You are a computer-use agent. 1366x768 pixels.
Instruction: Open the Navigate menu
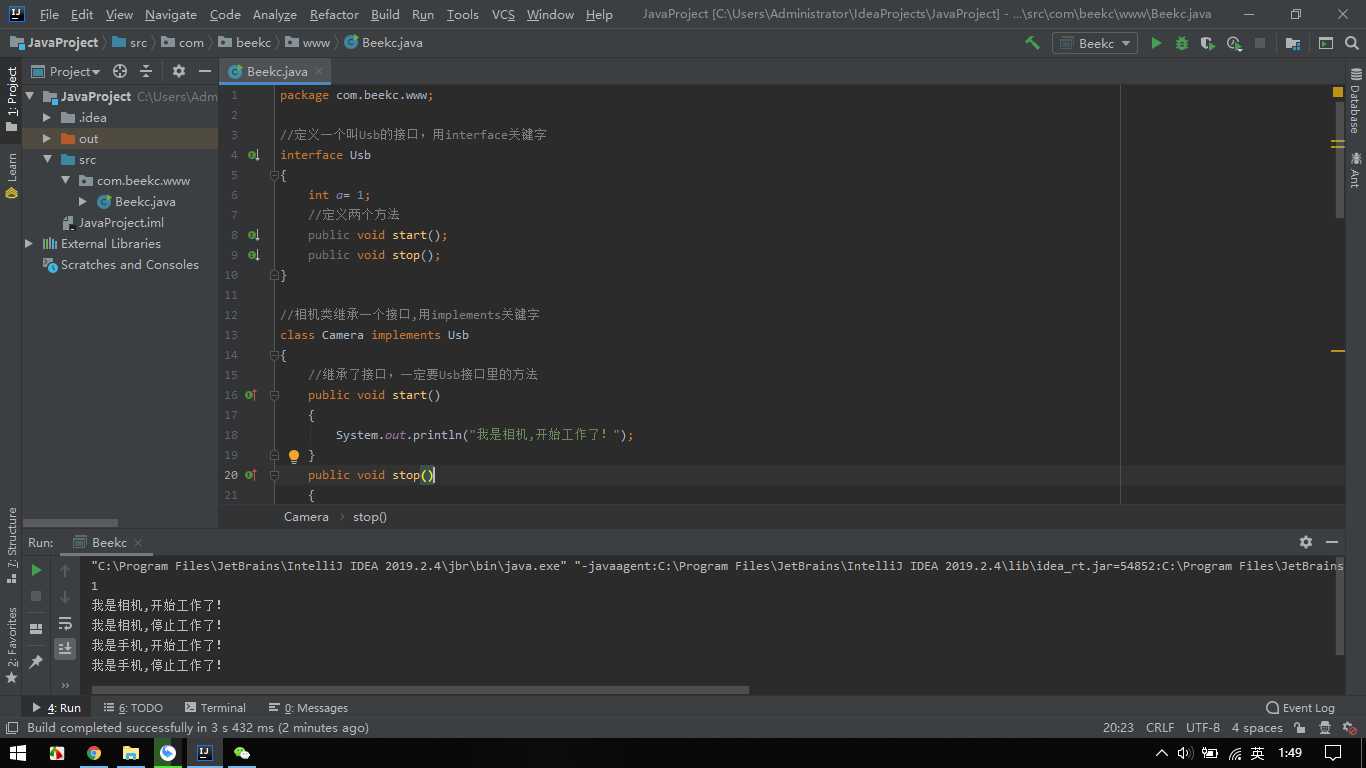[x=170, y=14]
